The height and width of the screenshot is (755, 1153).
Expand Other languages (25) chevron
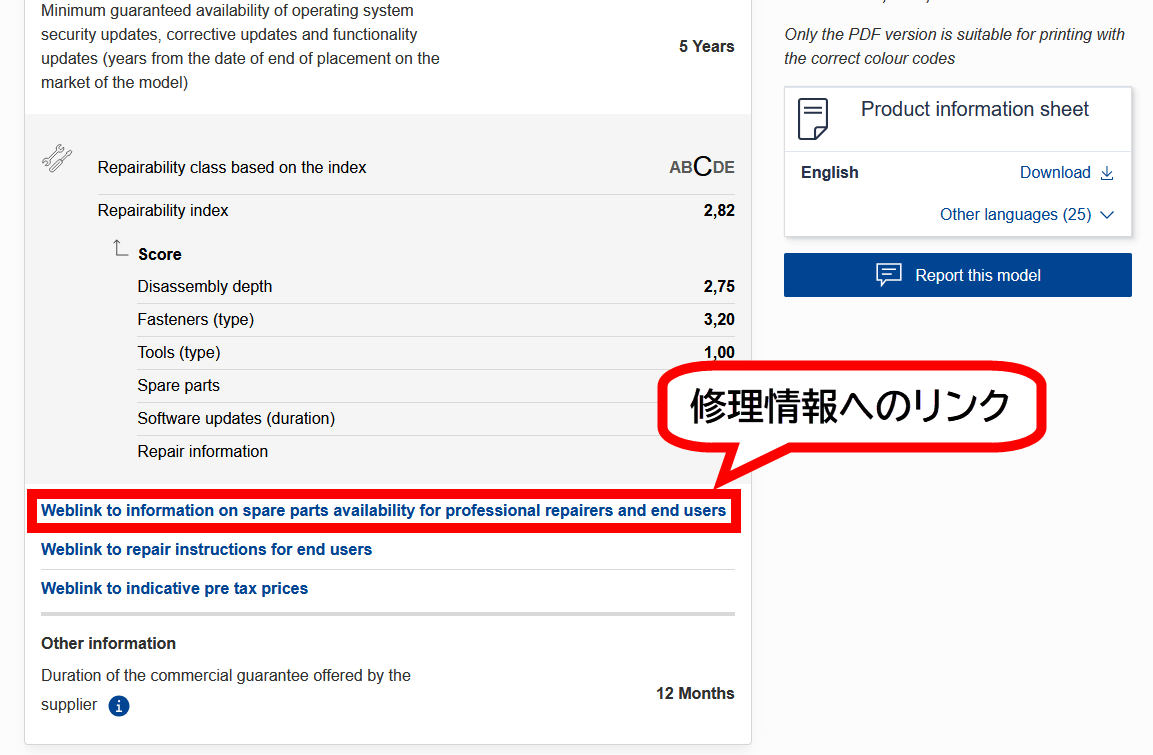tap(1107, 215)
